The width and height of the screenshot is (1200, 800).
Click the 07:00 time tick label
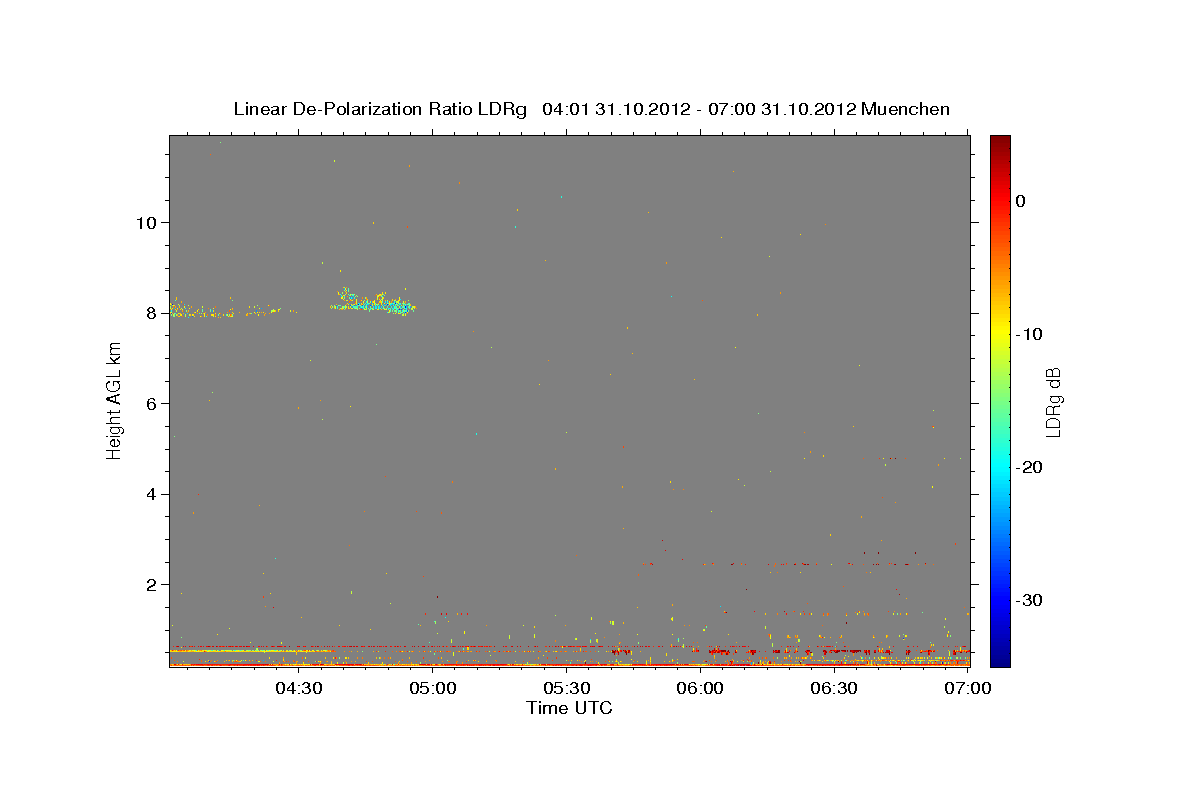(968, 688)
